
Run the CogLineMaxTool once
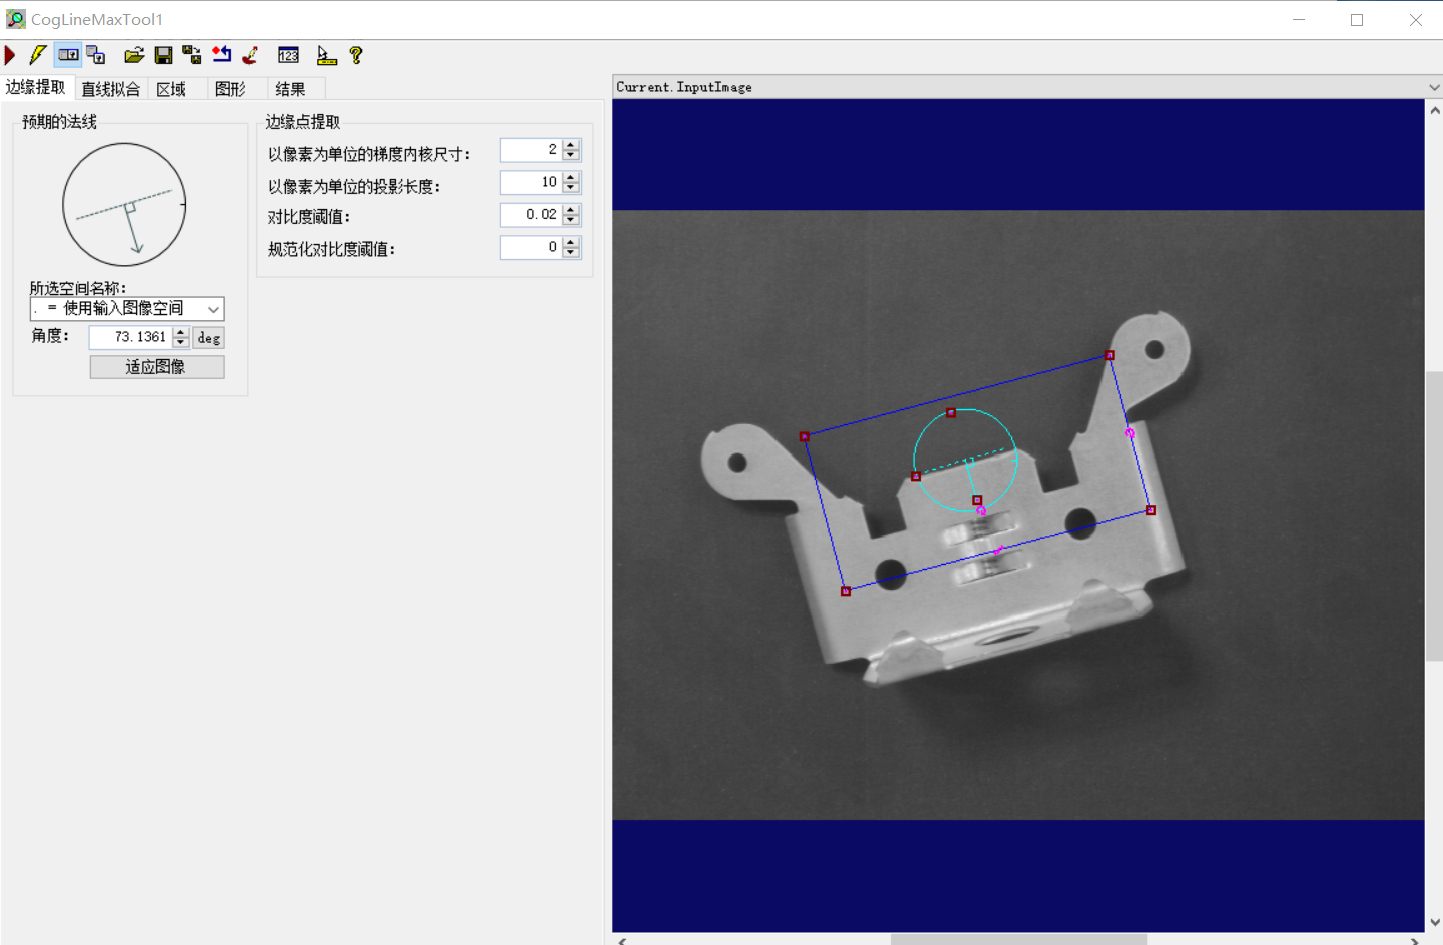(x=9, y=55)
